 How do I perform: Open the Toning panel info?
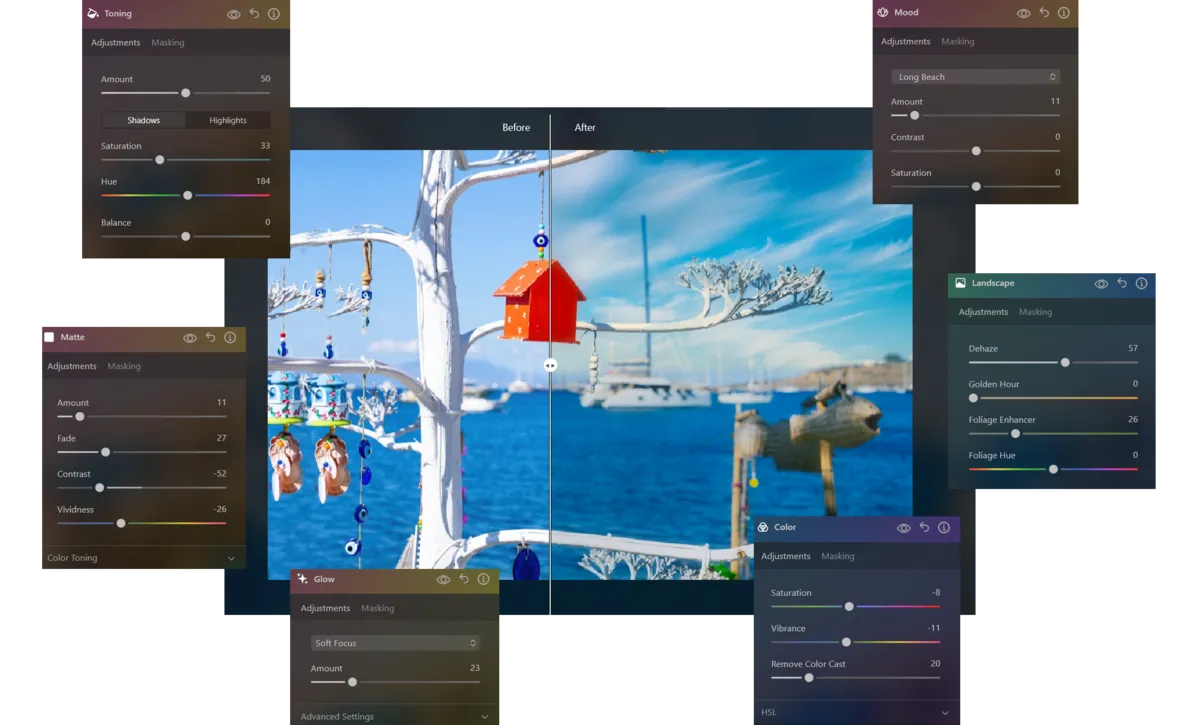(273, 14)
